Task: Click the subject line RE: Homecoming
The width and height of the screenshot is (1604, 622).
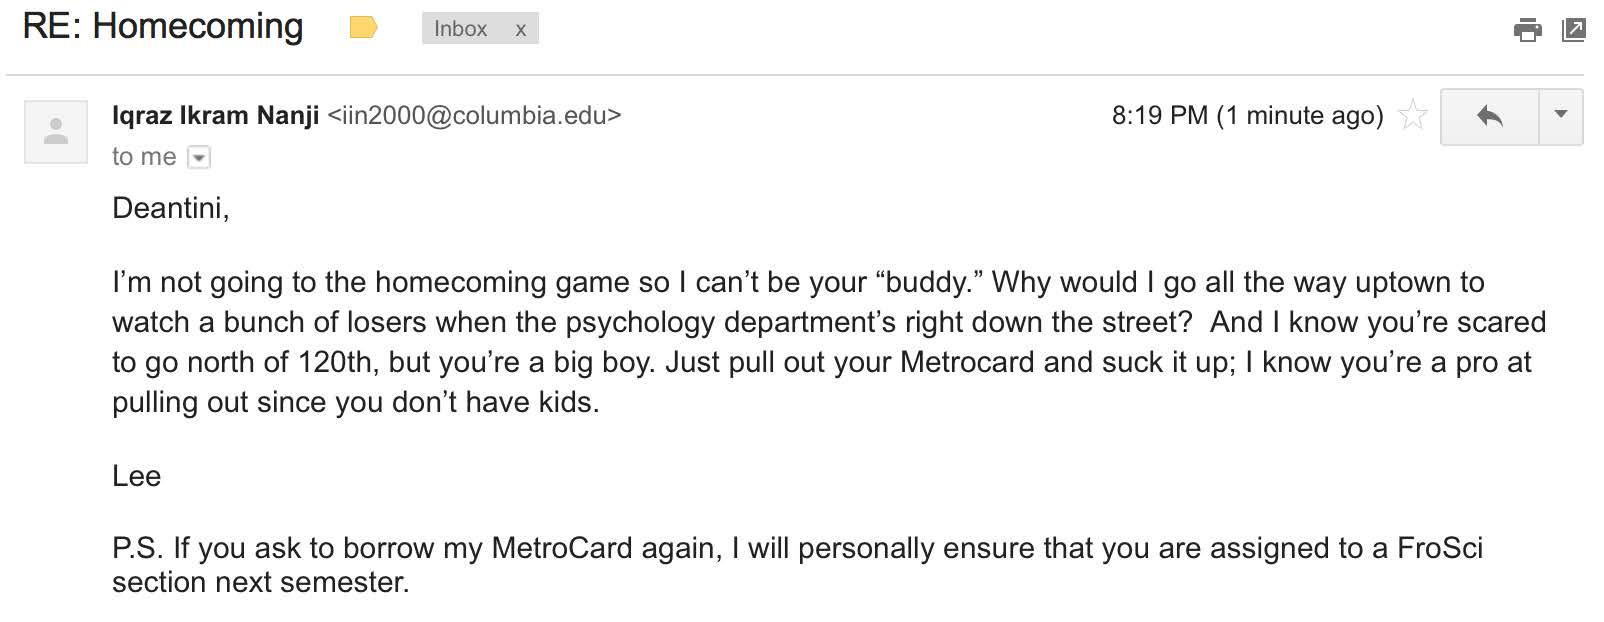Action: (162, 27)
